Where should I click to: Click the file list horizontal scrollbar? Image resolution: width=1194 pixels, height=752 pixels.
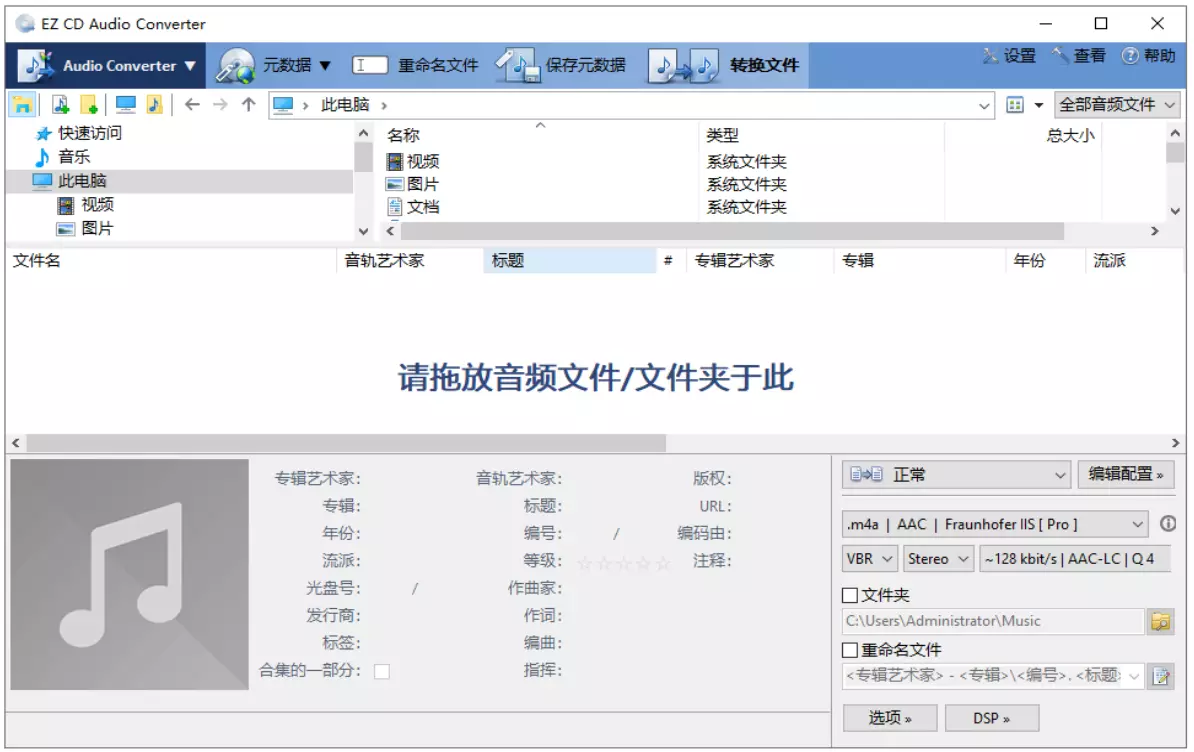coord(346,443)
